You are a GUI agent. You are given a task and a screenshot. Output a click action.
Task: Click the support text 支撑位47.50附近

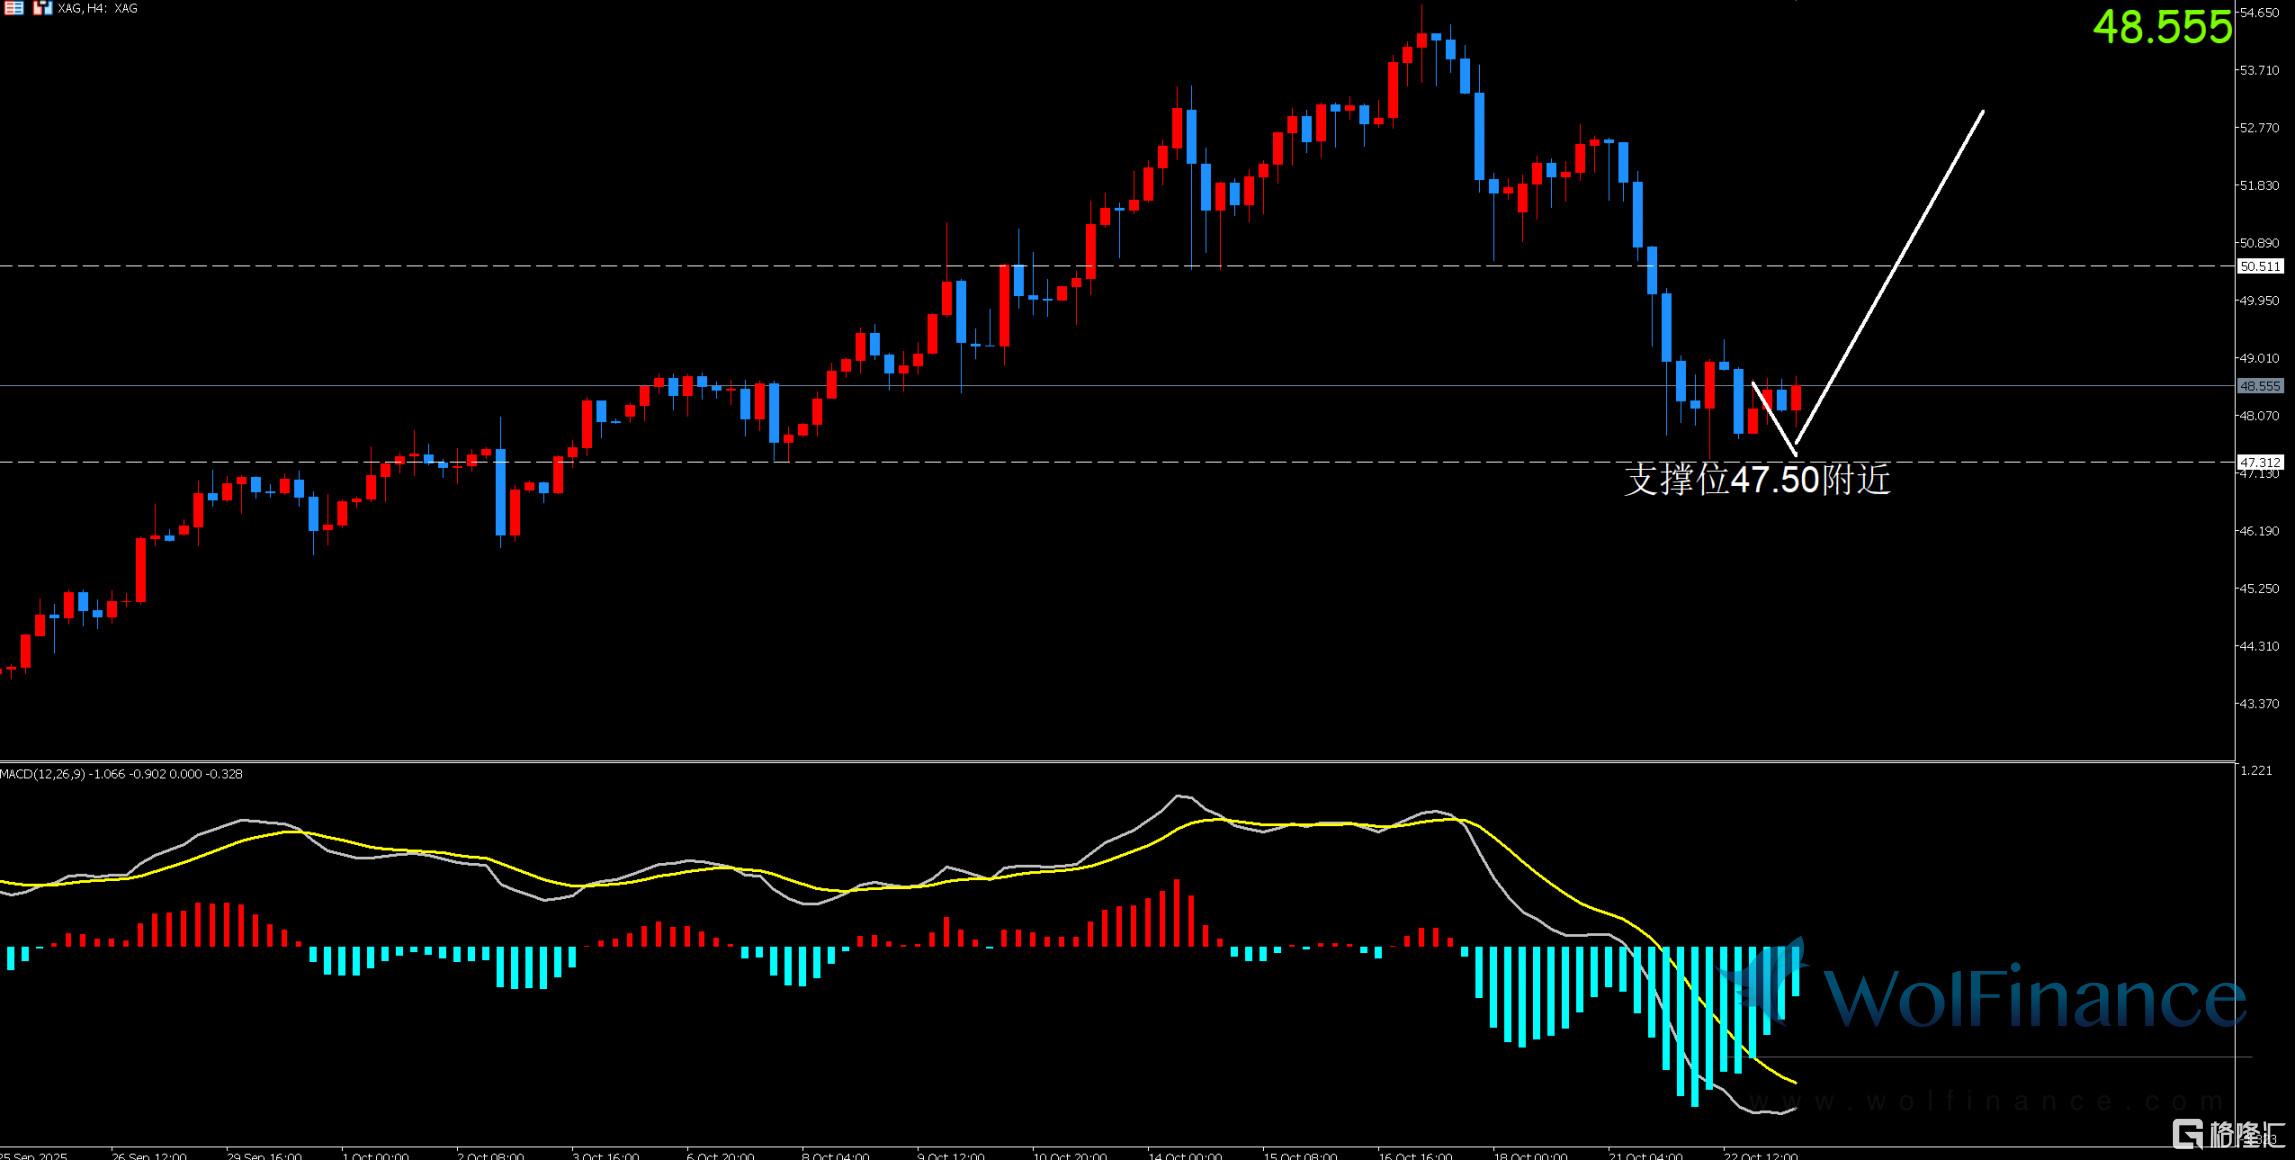[1757, 480]
